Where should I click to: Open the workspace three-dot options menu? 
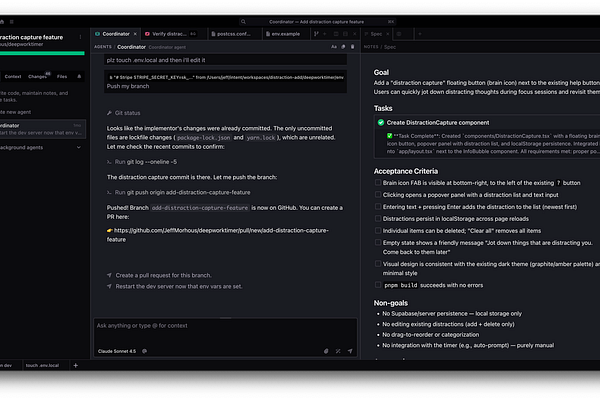point(80,37)
